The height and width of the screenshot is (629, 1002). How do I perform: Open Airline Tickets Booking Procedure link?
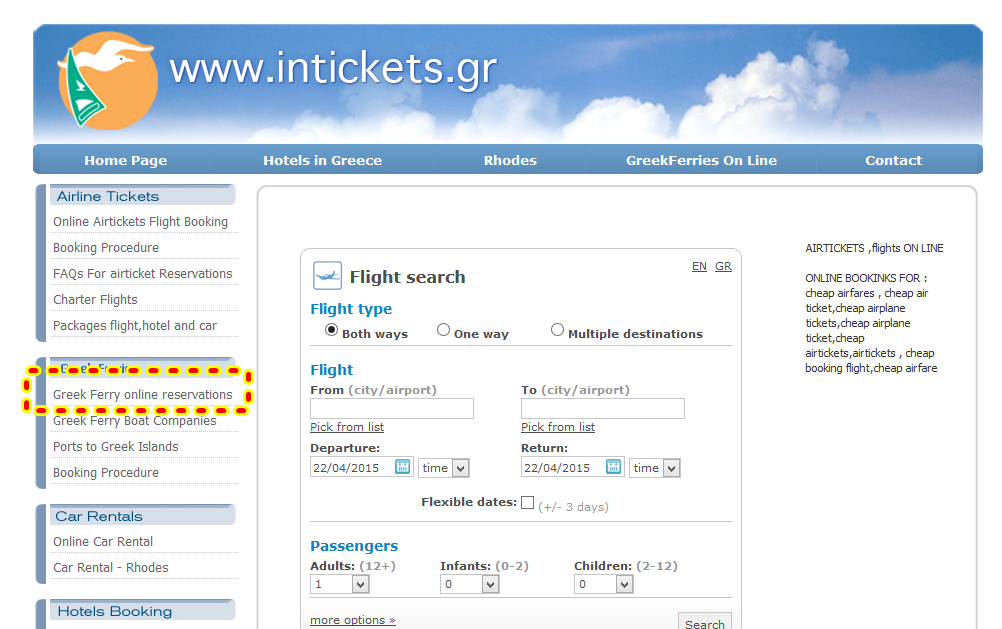pos(106,248)
